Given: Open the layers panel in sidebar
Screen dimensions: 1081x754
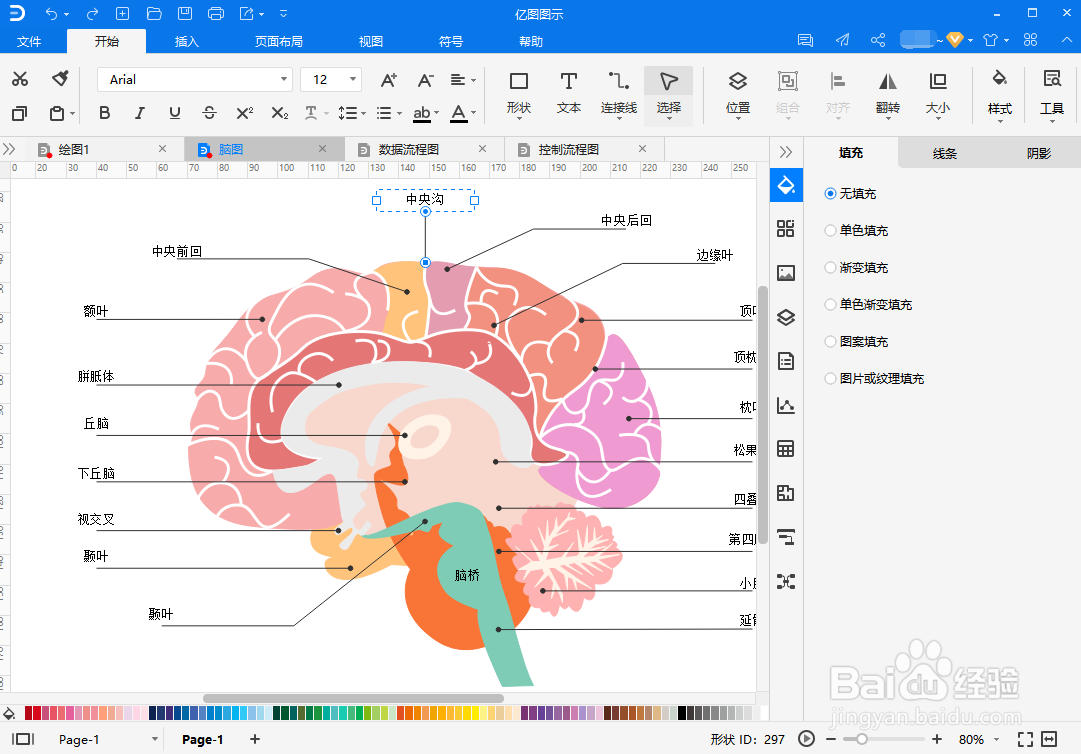Looking at the screenshot, I should (x=786, y=317).
